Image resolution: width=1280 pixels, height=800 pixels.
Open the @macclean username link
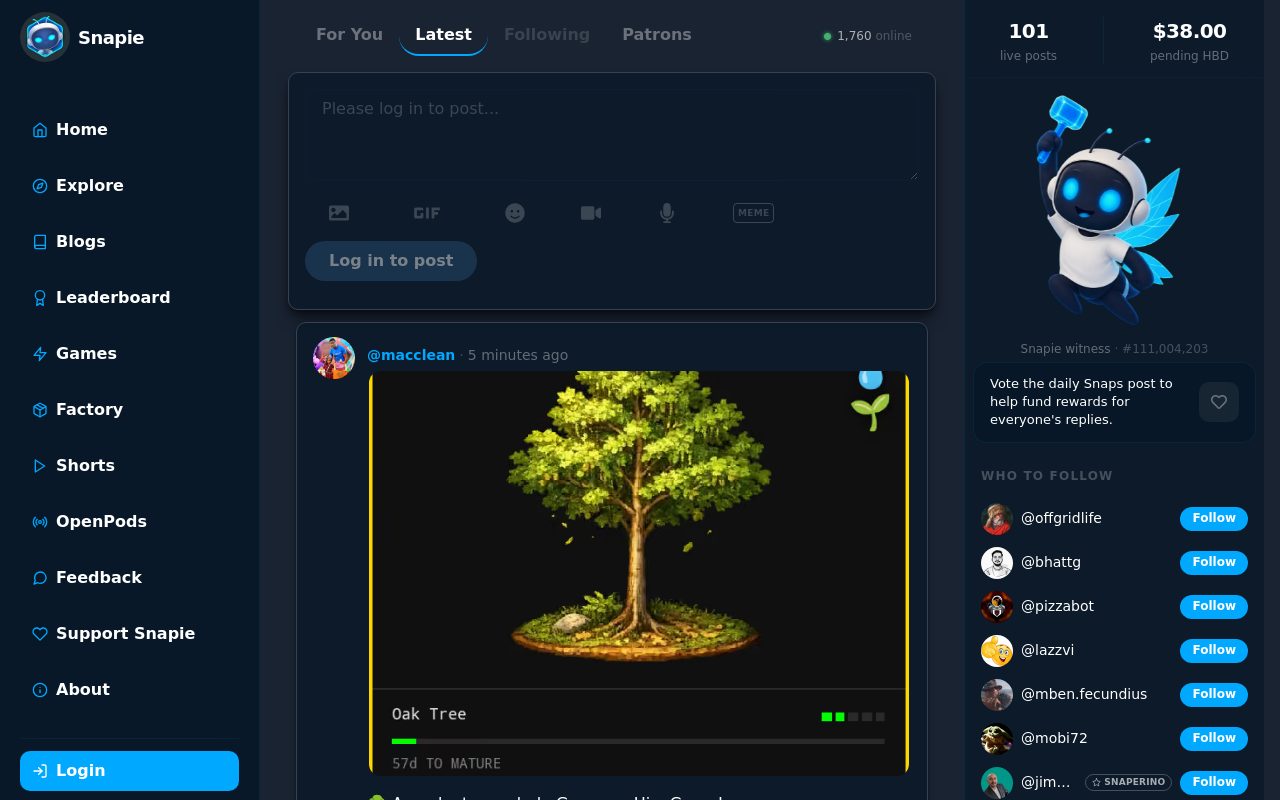[411, 355]
